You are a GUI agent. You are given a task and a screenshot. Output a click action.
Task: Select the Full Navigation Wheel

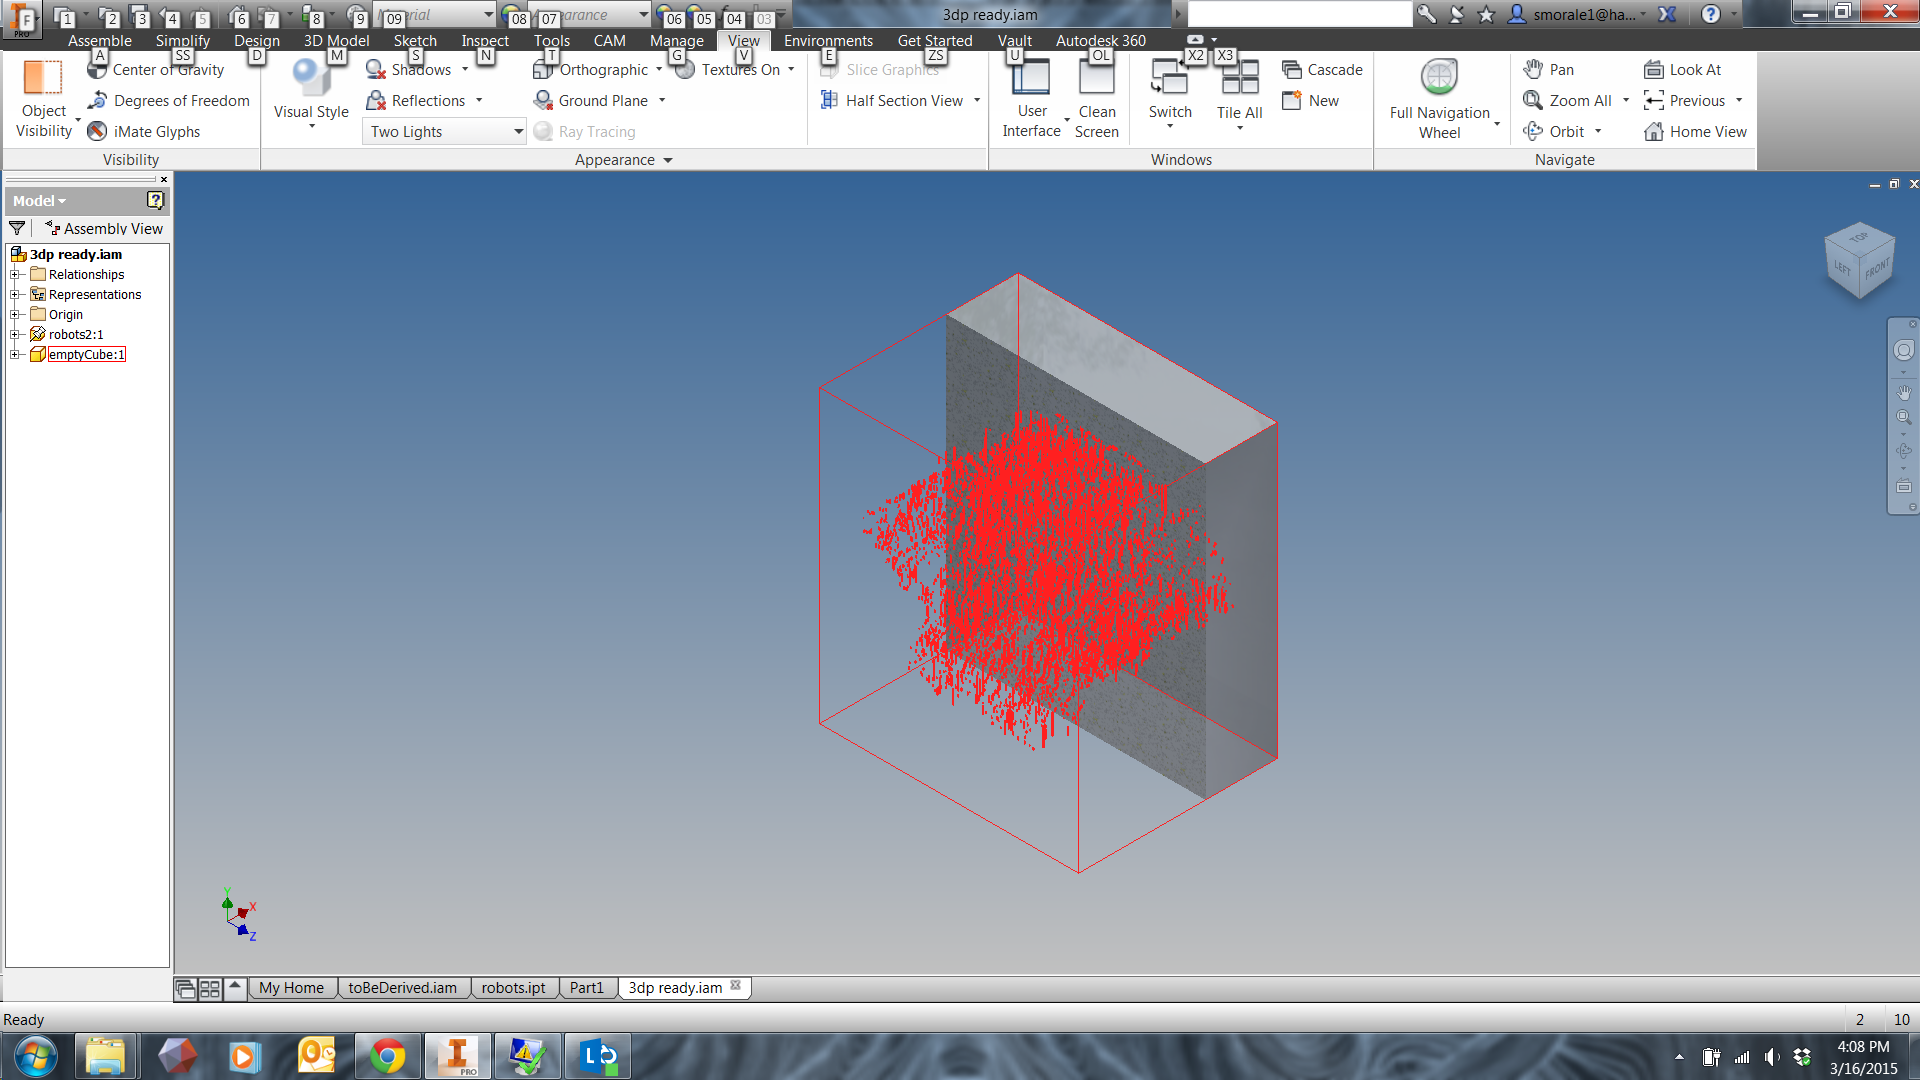[x=1437, y=82]
